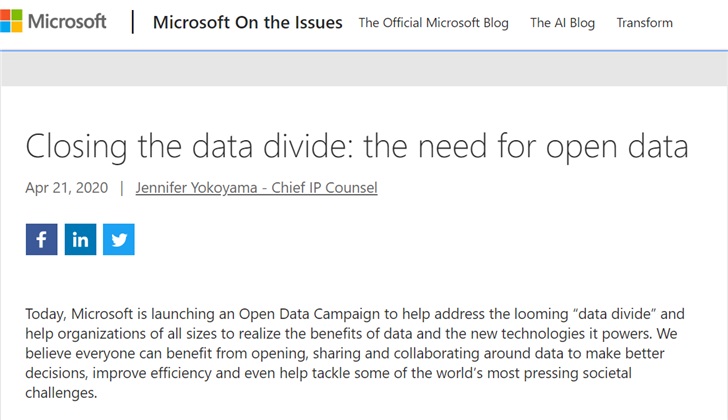This screenshot has width=728, height=420.
Task: Click the words "Open Data Campaign" in the paragraph
Action: [314, 314]
